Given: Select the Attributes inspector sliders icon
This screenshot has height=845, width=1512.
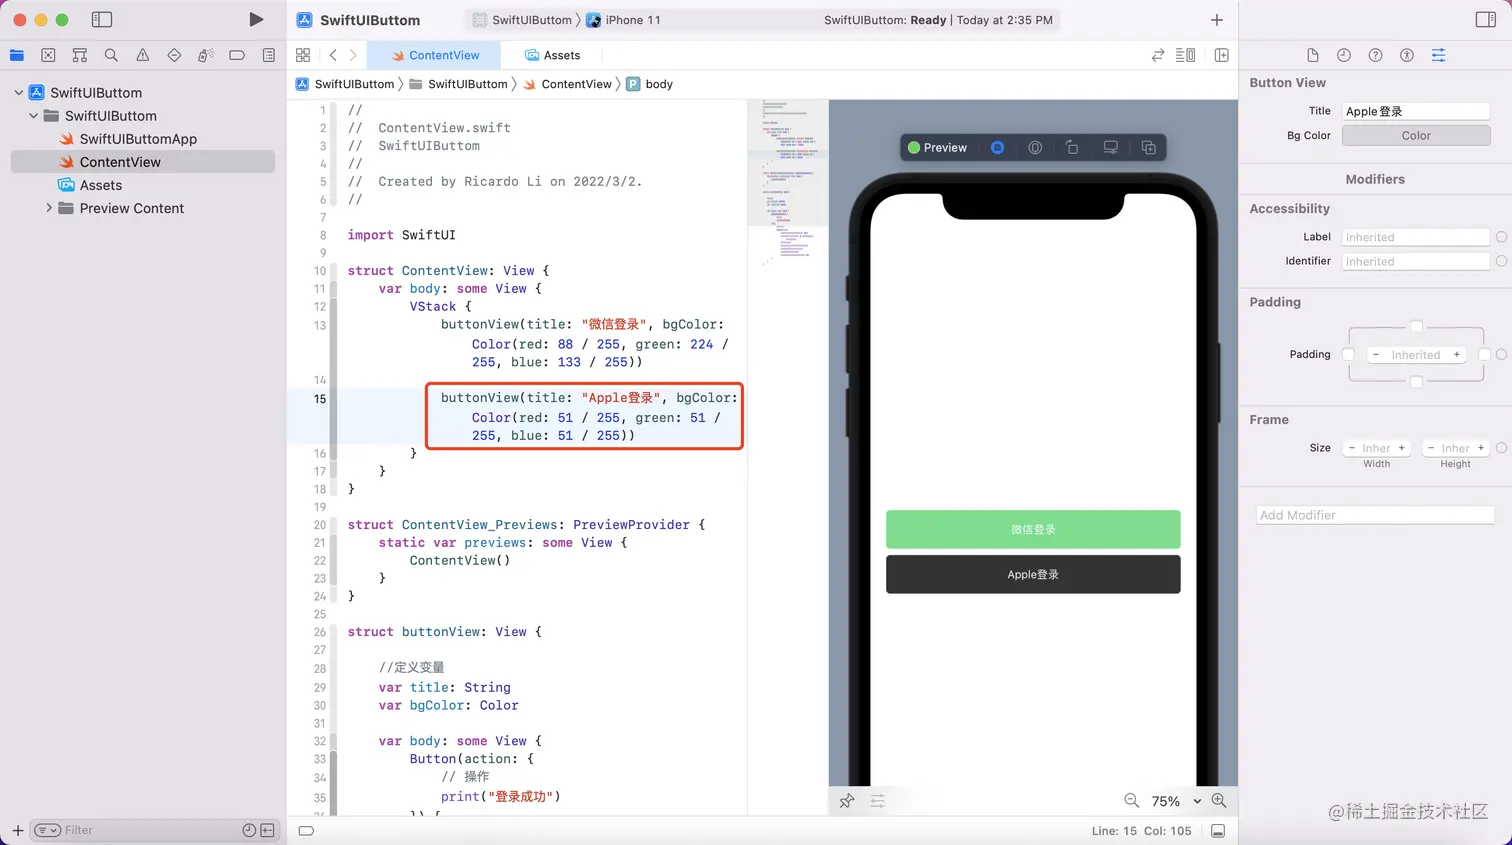Looking at the screenshot, I should click(x=1439, y=55).
